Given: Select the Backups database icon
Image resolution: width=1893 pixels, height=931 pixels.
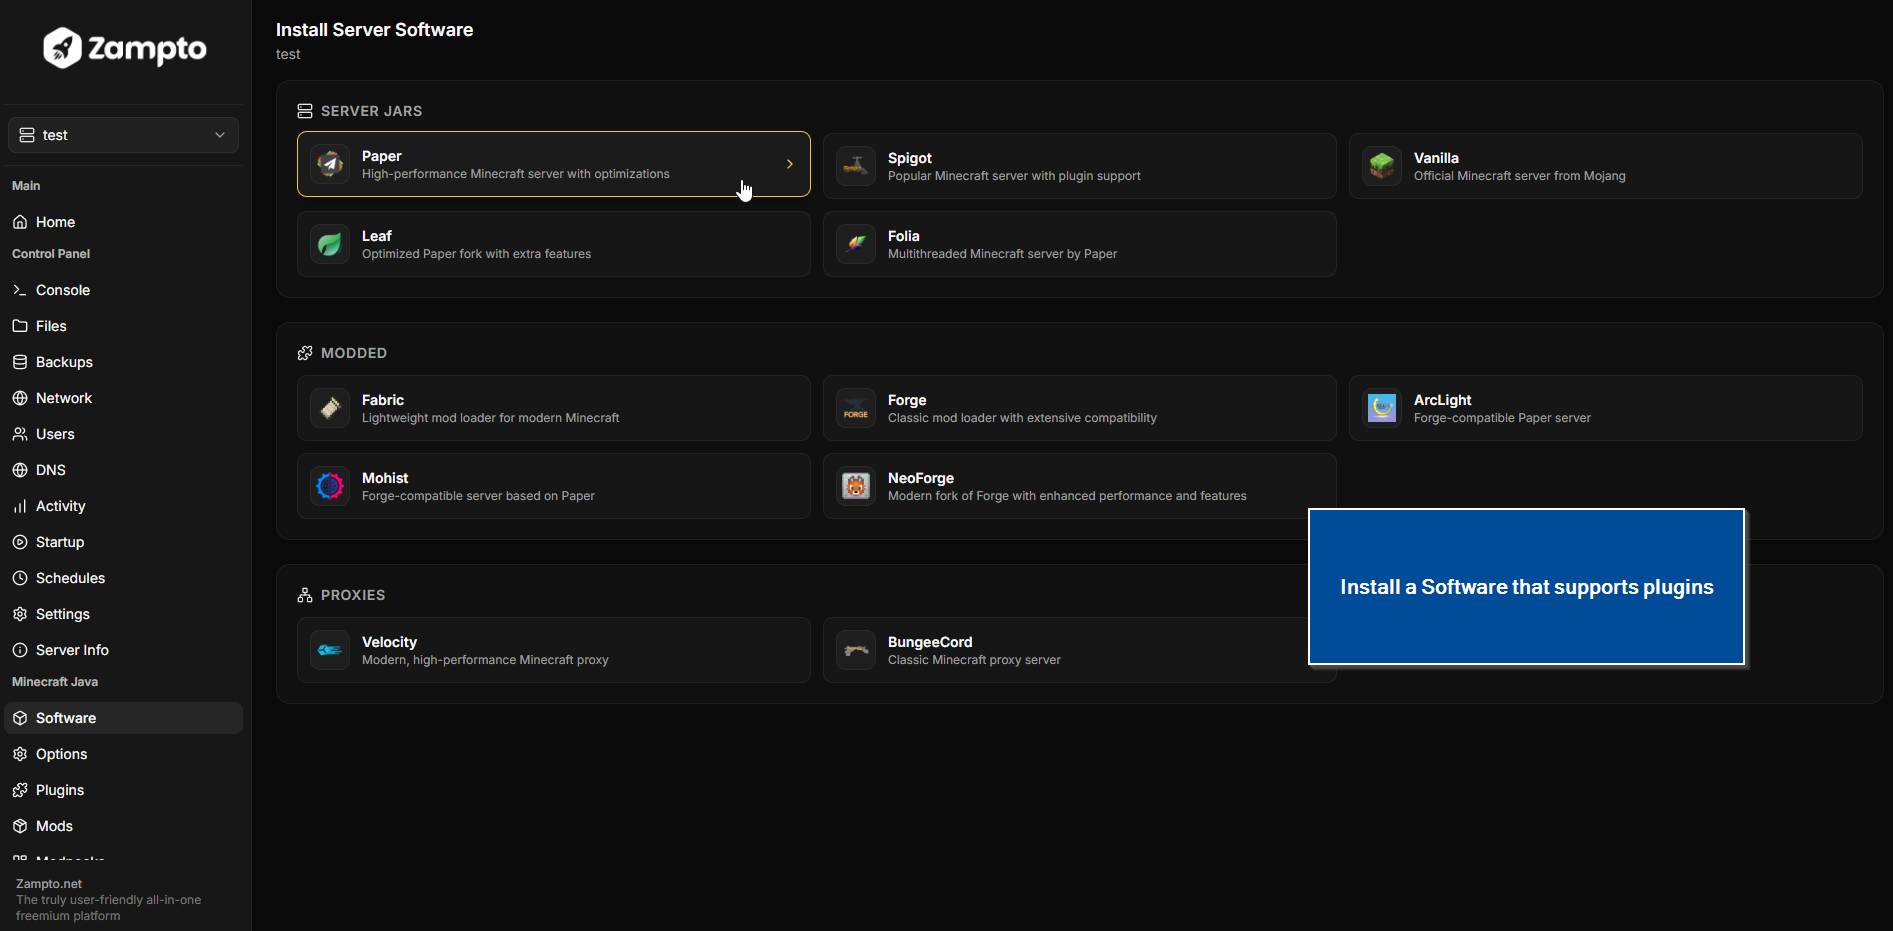Looking at the screenshot, I should (x=20, y=362).
